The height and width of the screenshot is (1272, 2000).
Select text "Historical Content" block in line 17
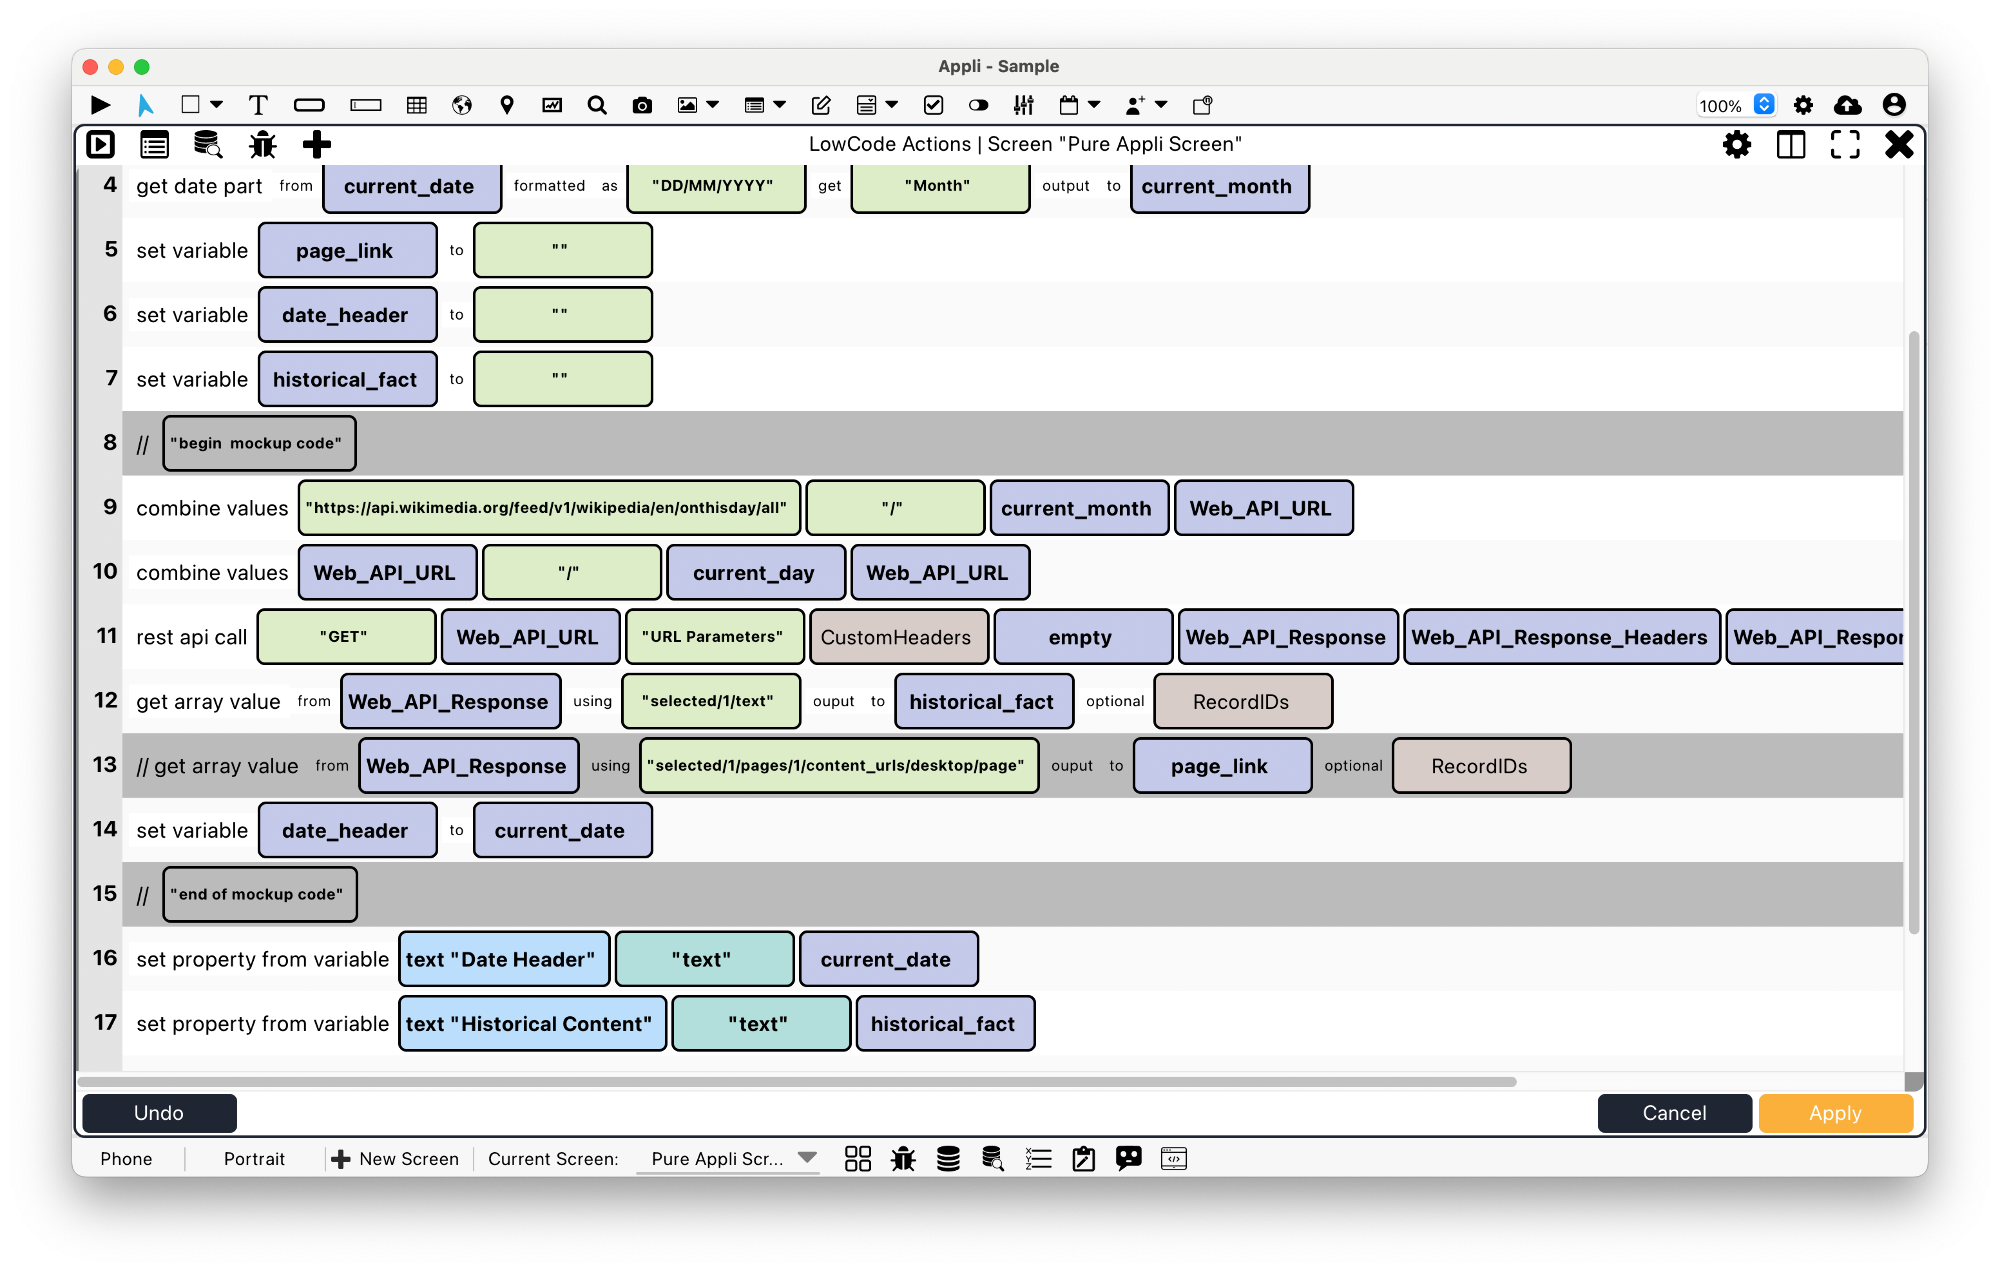(532, 1024)
